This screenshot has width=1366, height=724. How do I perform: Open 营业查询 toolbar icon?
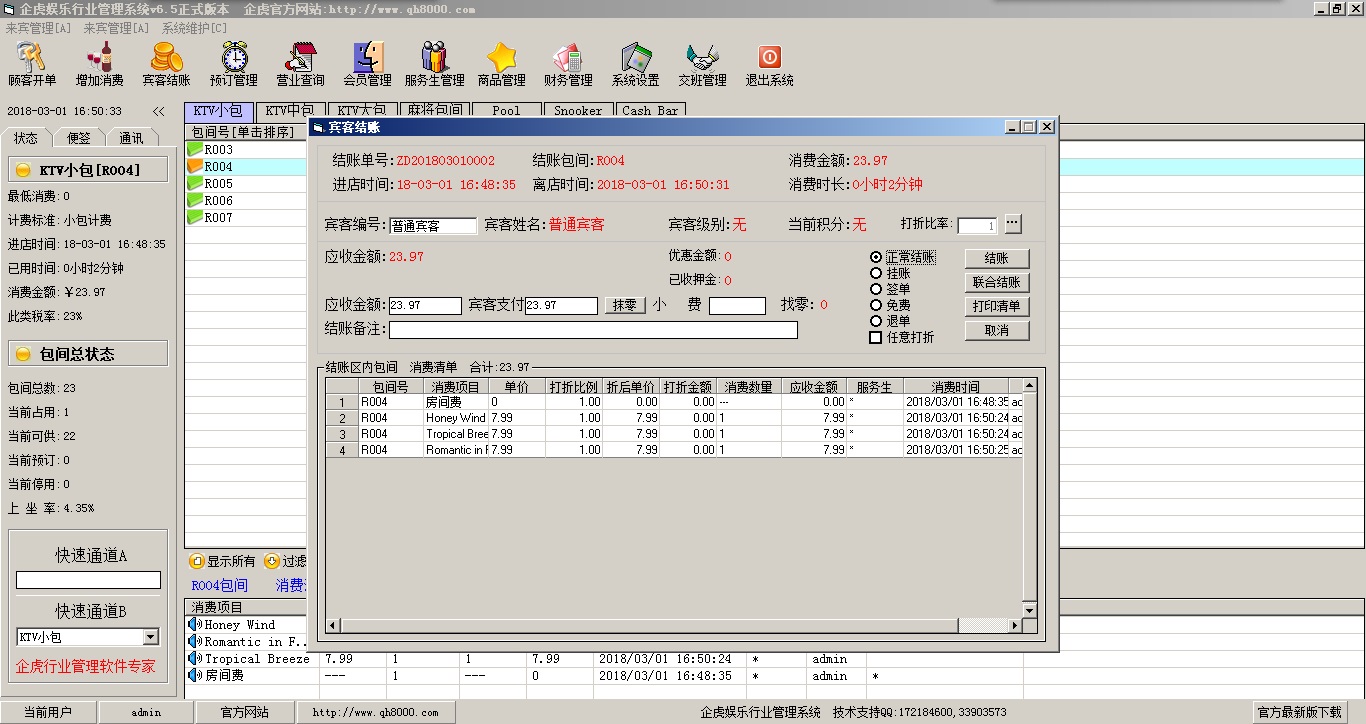coord(300,64)
